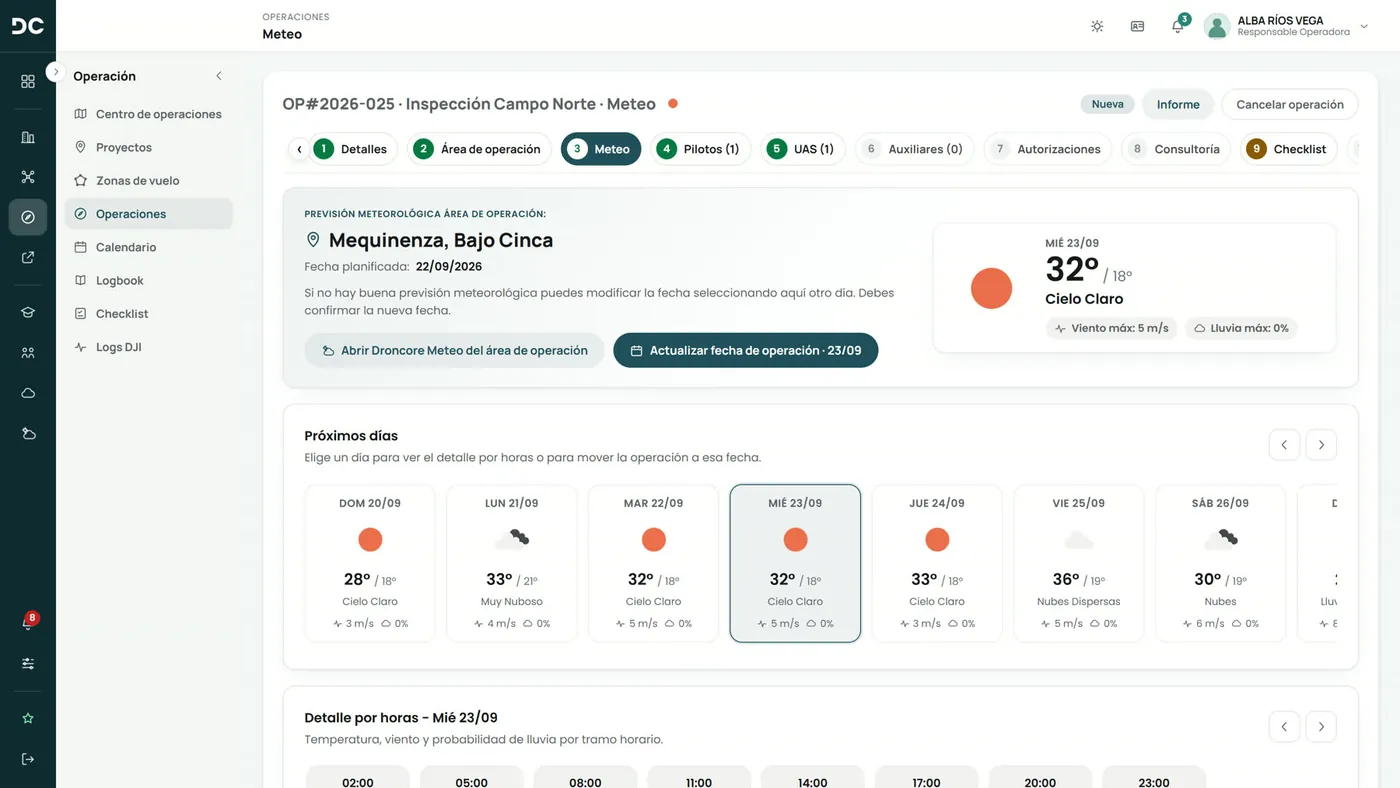Open Proyectos in the sidebar
This screenshot has height=788, width=1400.
(x=149, y=147)
